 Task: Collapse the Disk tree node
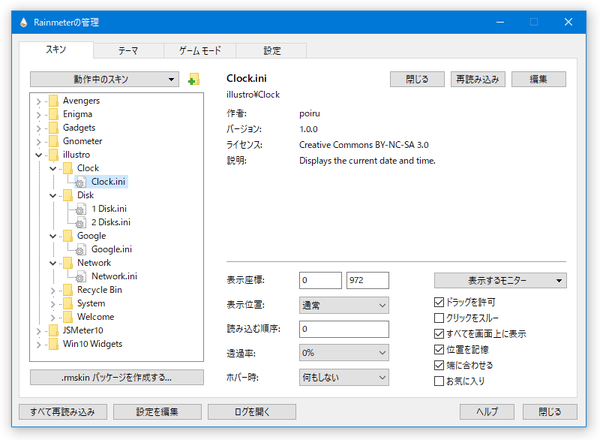pos(53,196)
